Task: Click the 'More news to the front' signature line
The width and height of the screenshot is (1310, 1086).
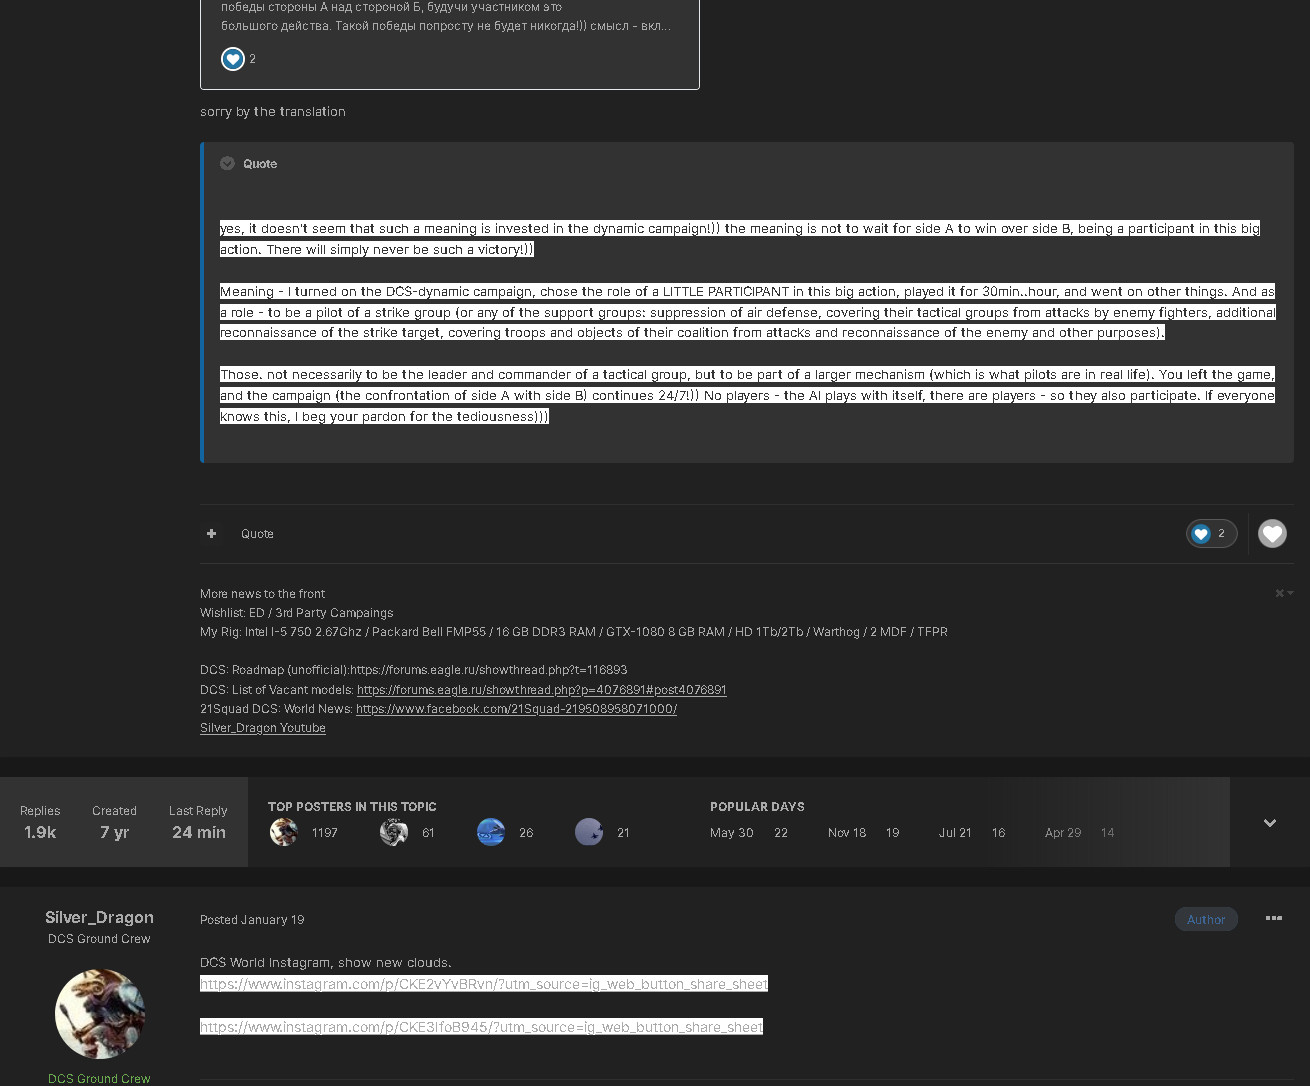Action: pos(262,594)
